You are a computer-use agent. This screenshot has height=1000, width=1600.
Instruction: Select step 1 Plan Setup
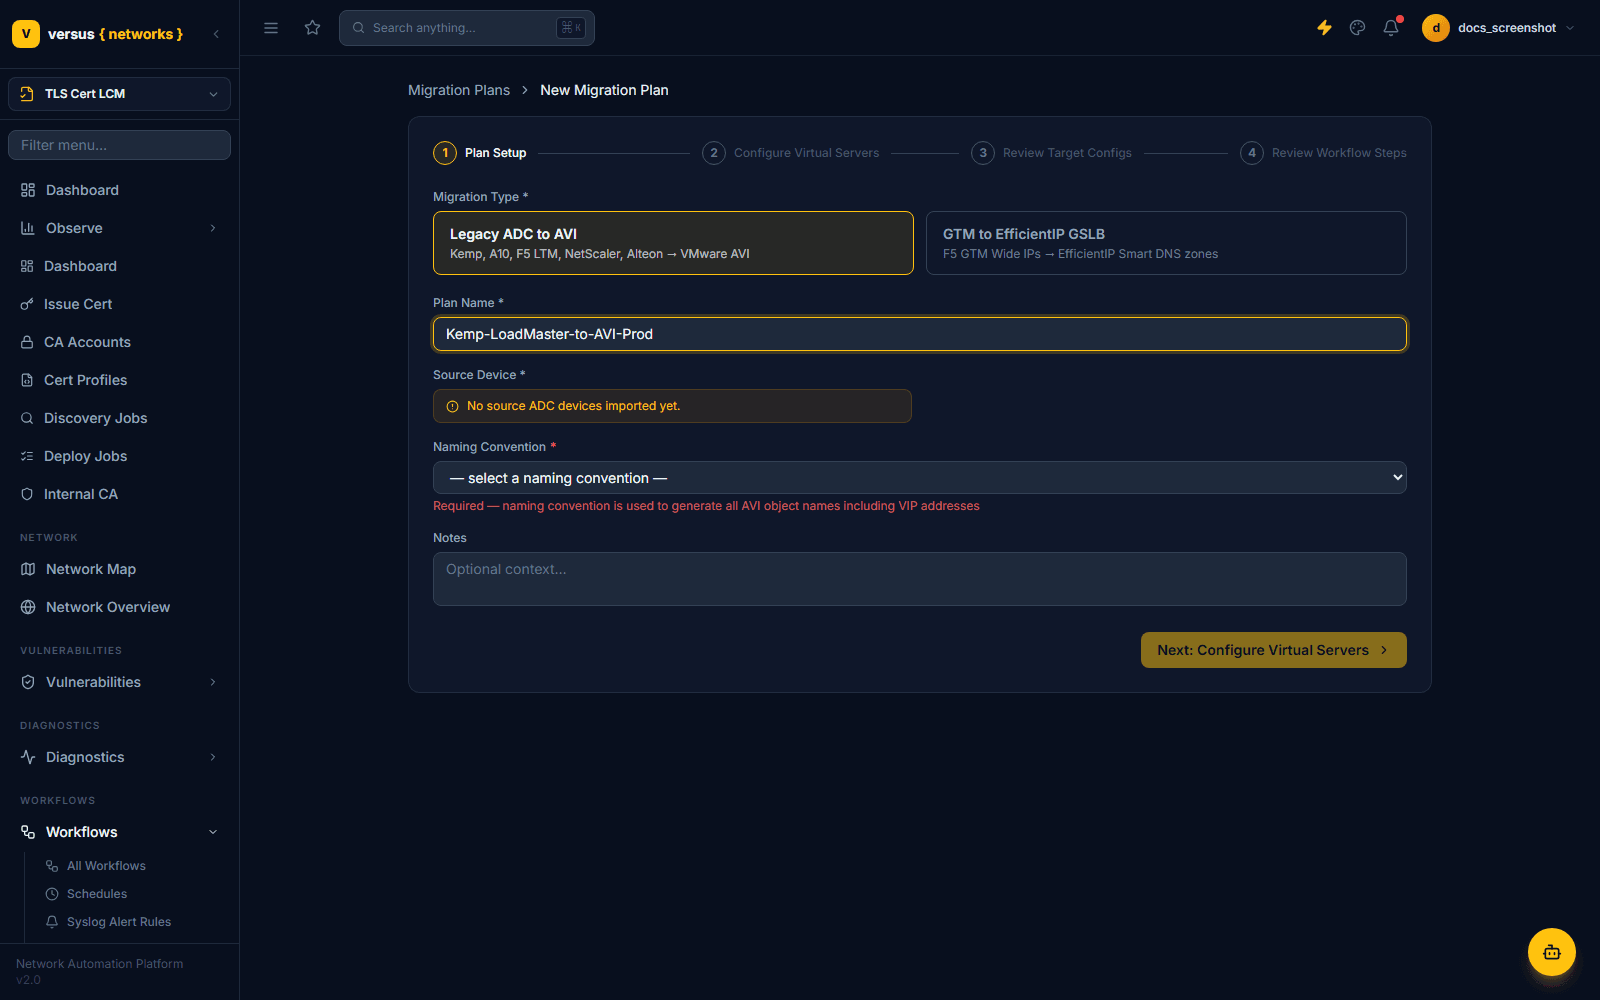pyautogui.click(x=480, y=153)
